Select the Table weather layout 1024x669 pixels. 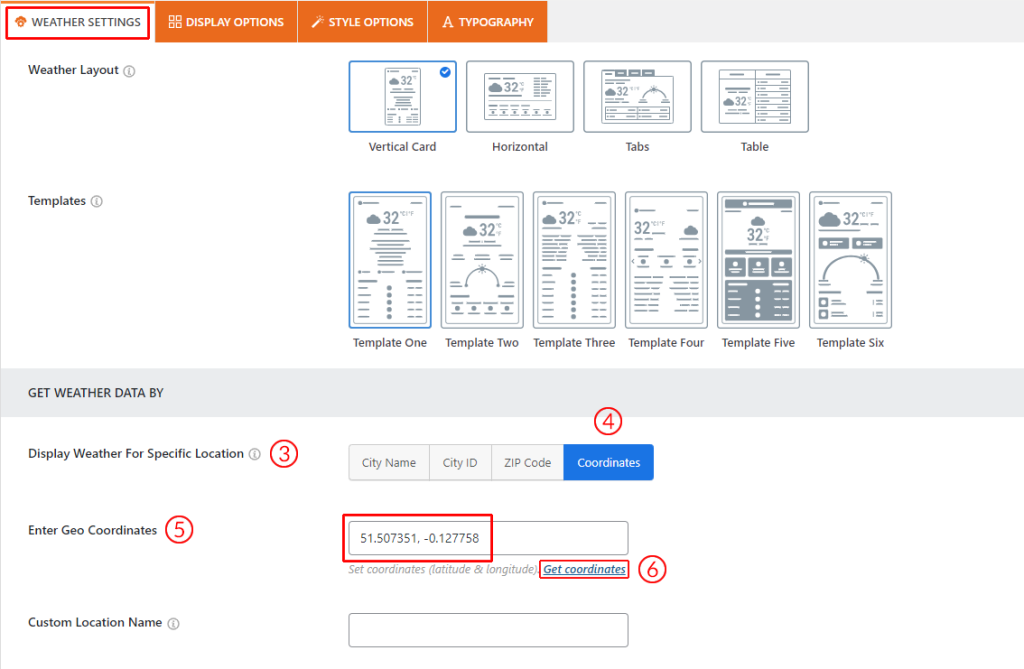pos(754,97)
